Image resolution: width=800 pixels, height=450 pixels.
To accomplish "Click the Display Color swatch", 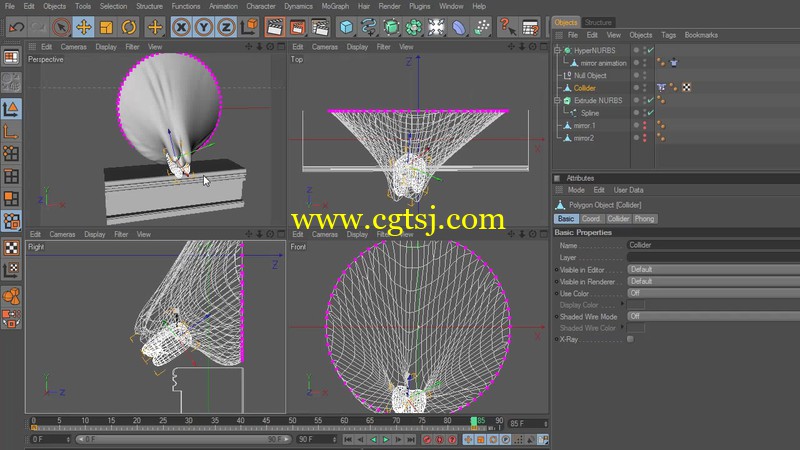I will (636, 305).
